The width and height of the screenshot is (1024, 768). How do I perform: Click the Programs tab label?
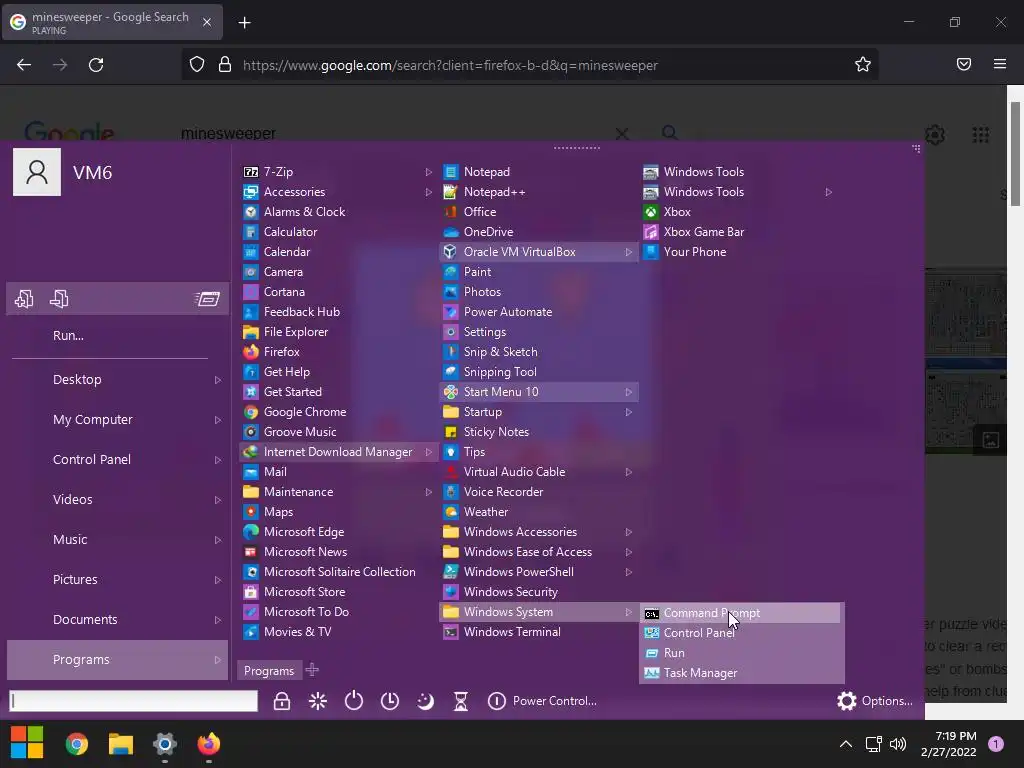click(268, 671)
